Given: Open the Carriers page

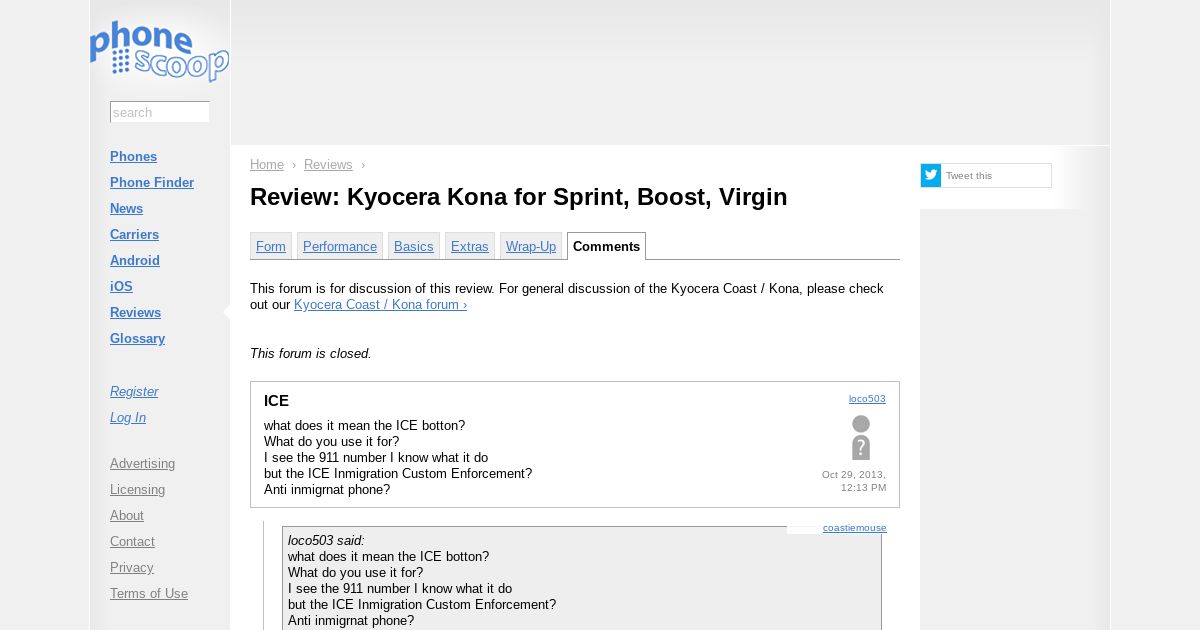Looking at the screenshot, I should point(134,234).
